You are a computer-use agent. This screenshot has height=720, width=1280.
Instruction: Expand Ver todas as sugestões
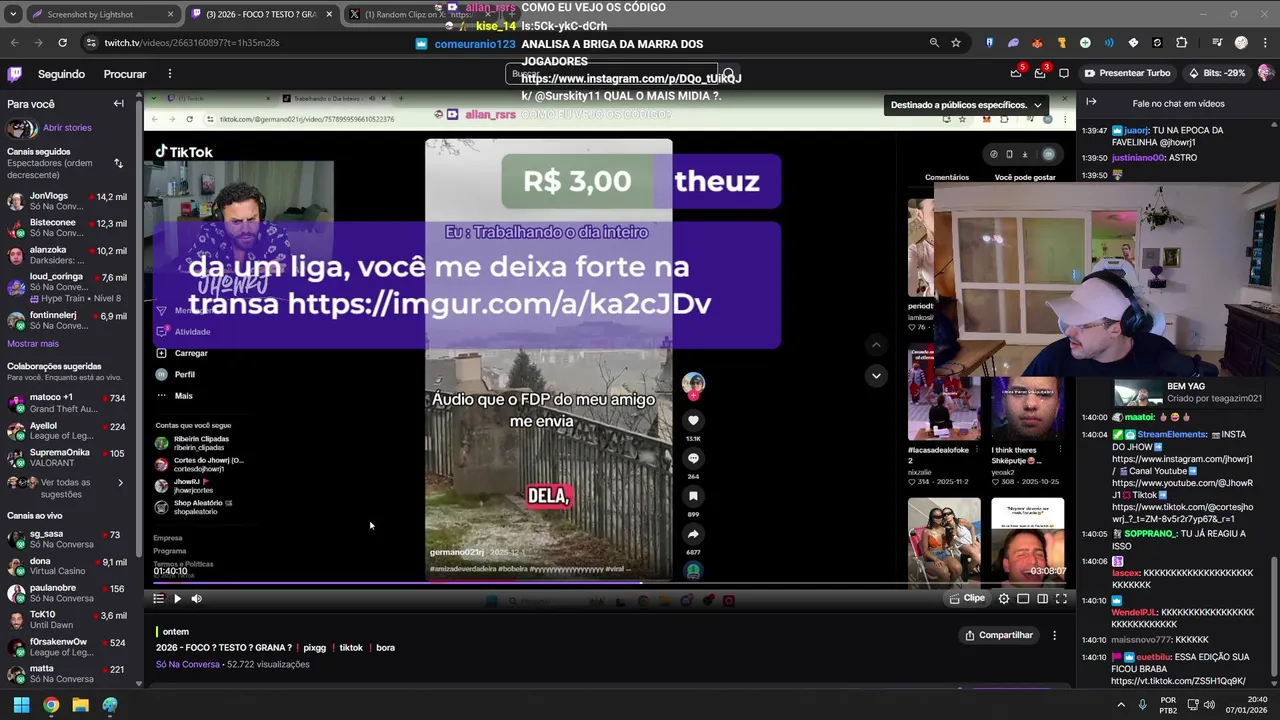pyautogui.click(x=68, y=488)
